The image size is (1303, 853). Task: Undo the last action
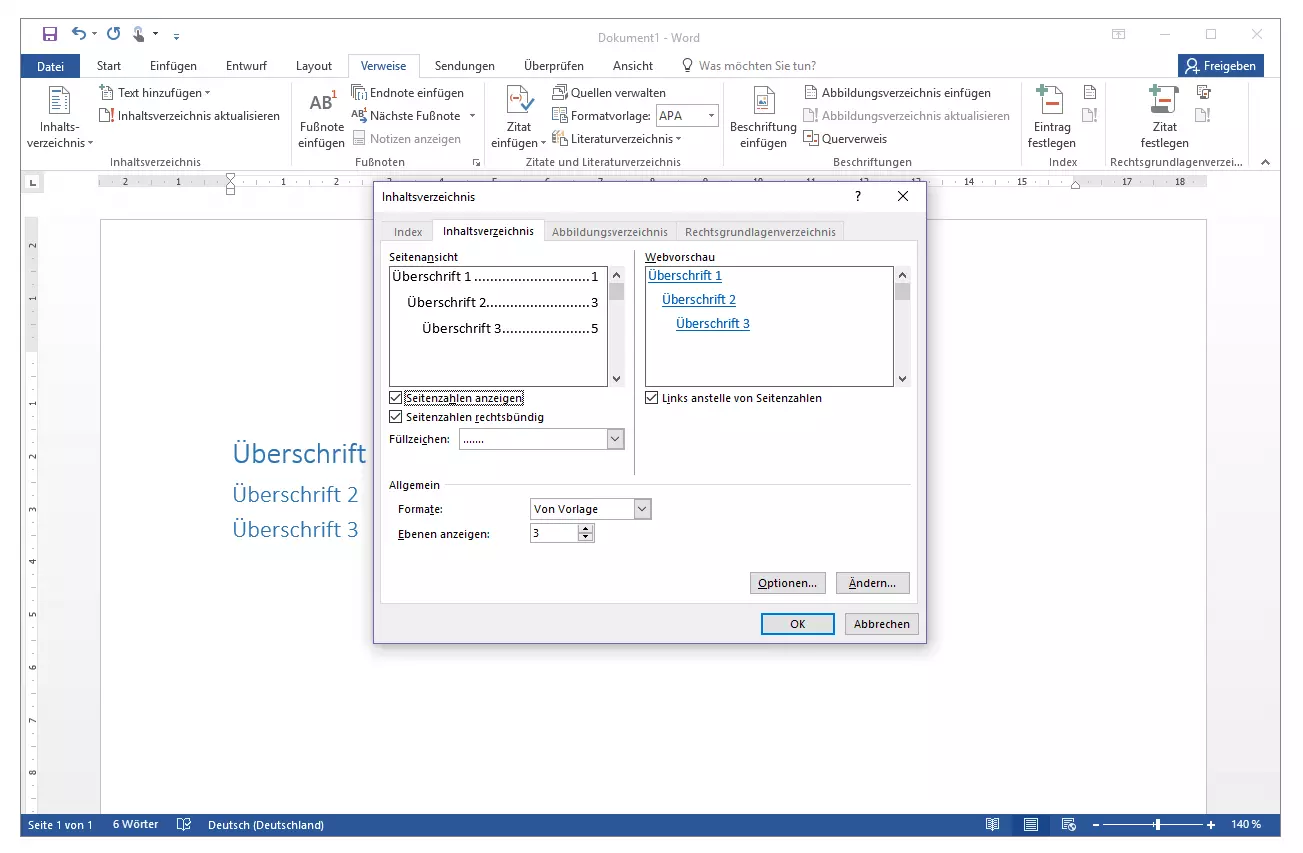pyautogui.click(x=79, y=34)
